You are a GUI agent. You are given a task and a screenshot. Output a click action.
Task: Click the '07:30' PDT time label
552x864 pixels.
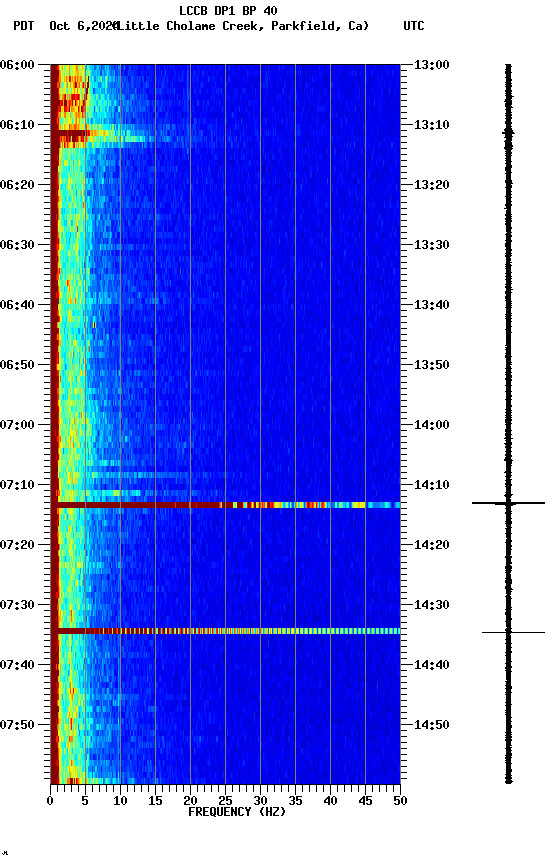[17, 606]
